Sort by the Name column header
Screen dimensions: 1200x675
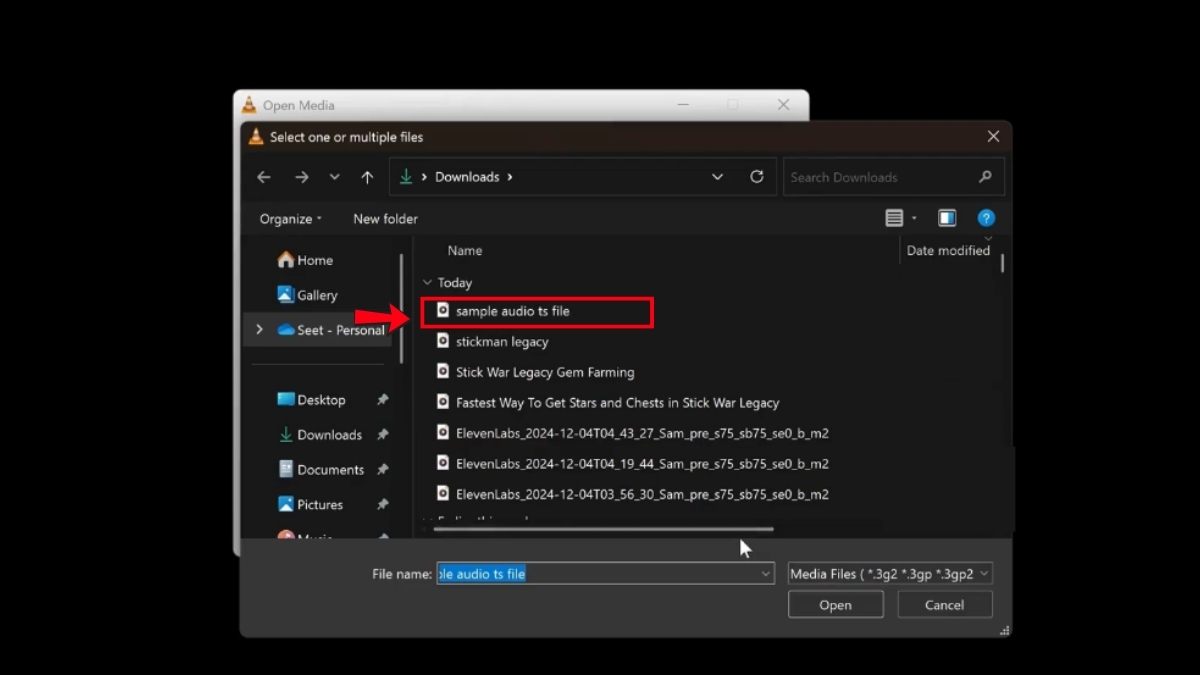pyautogui.click(x=465, y=251)
